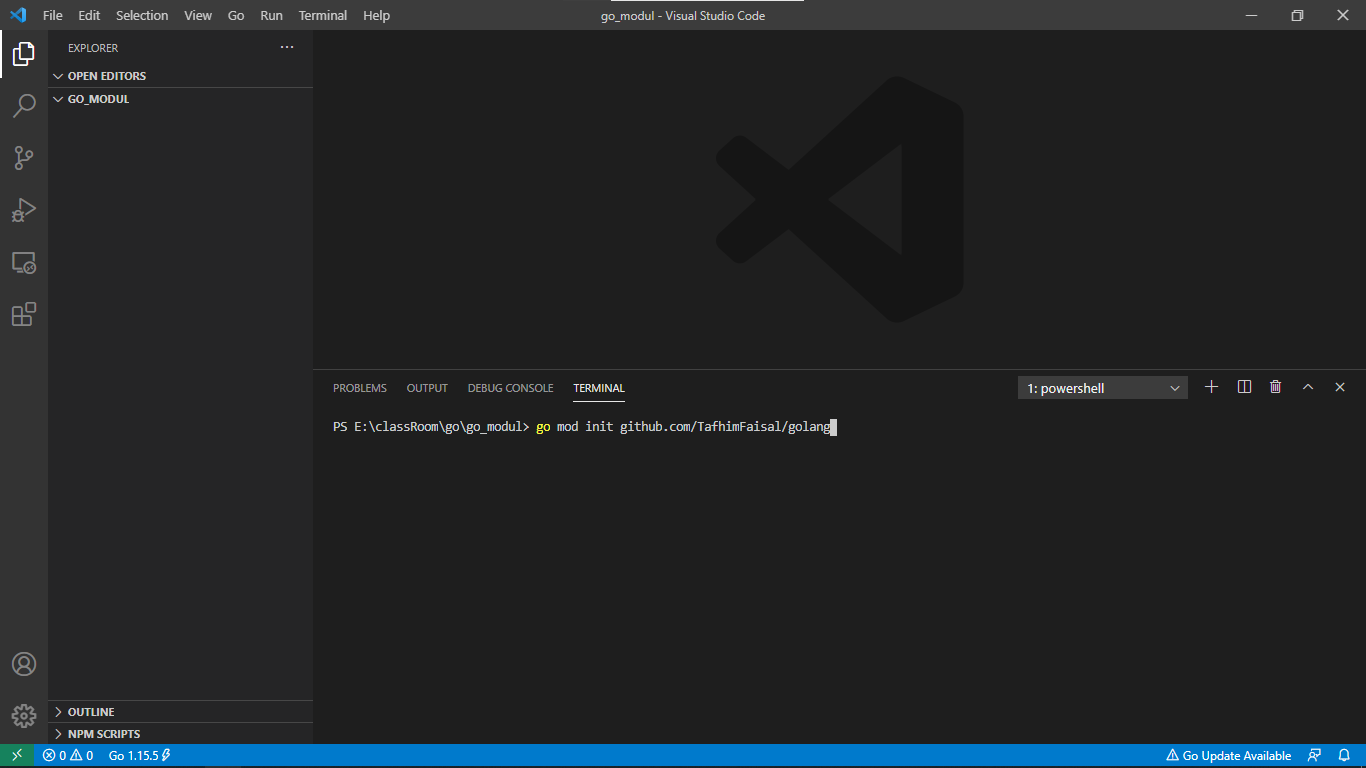Kill the terminal with trash icon
This screenshot has height=768, width=1366.
pyautogui.click(x=1275, y=387)
